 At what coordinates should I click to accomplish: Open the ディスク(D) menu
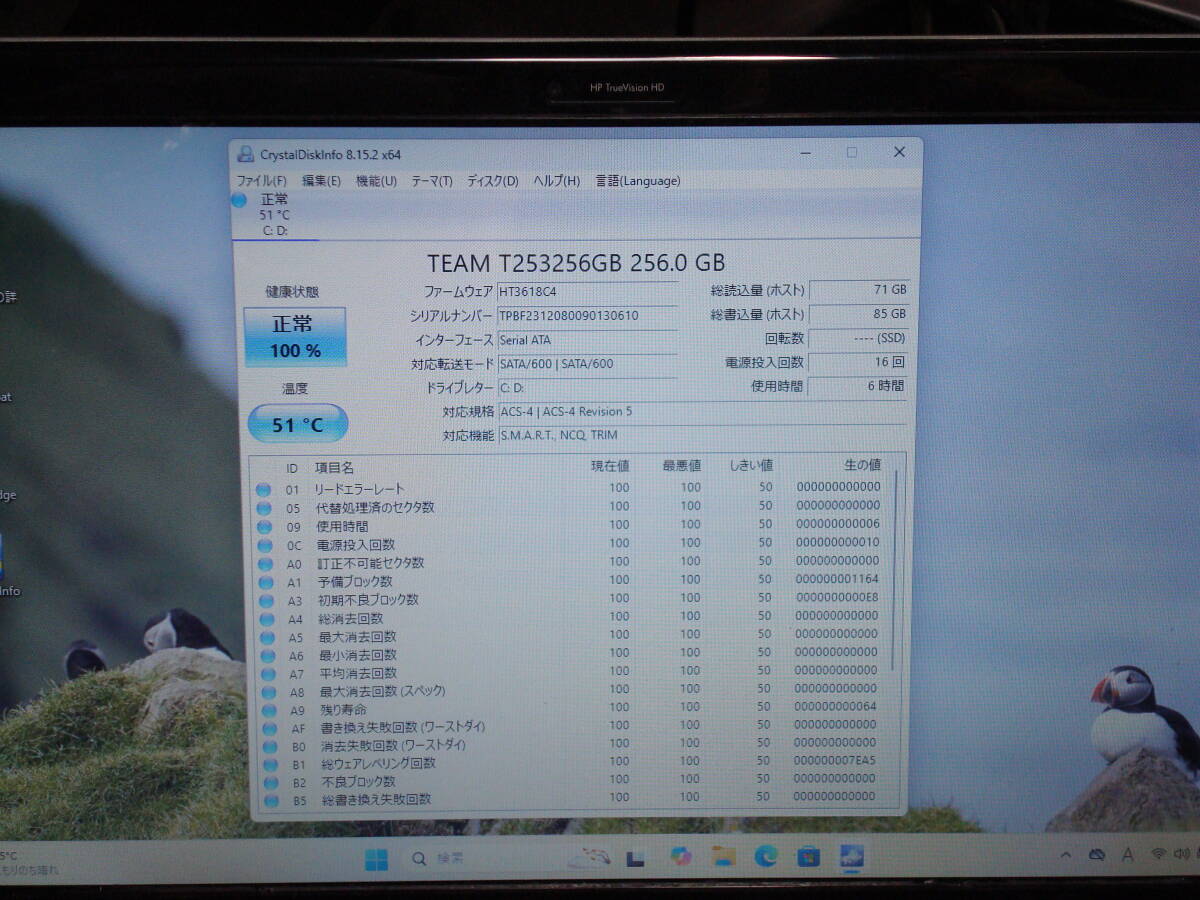click(493, 181)
